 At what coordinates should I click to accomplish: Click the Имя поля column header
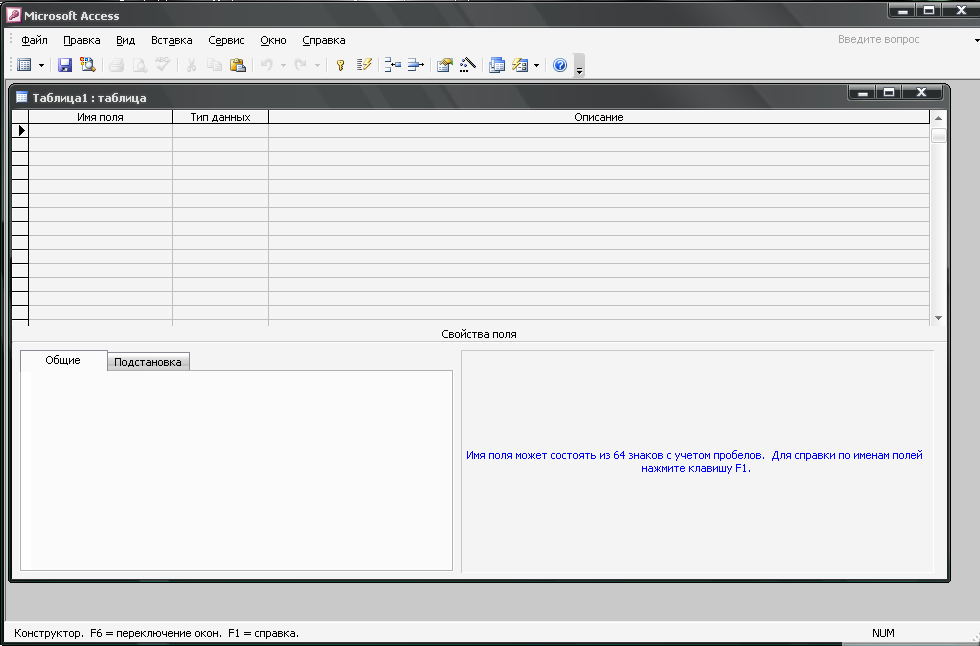(x=100, y=117)
